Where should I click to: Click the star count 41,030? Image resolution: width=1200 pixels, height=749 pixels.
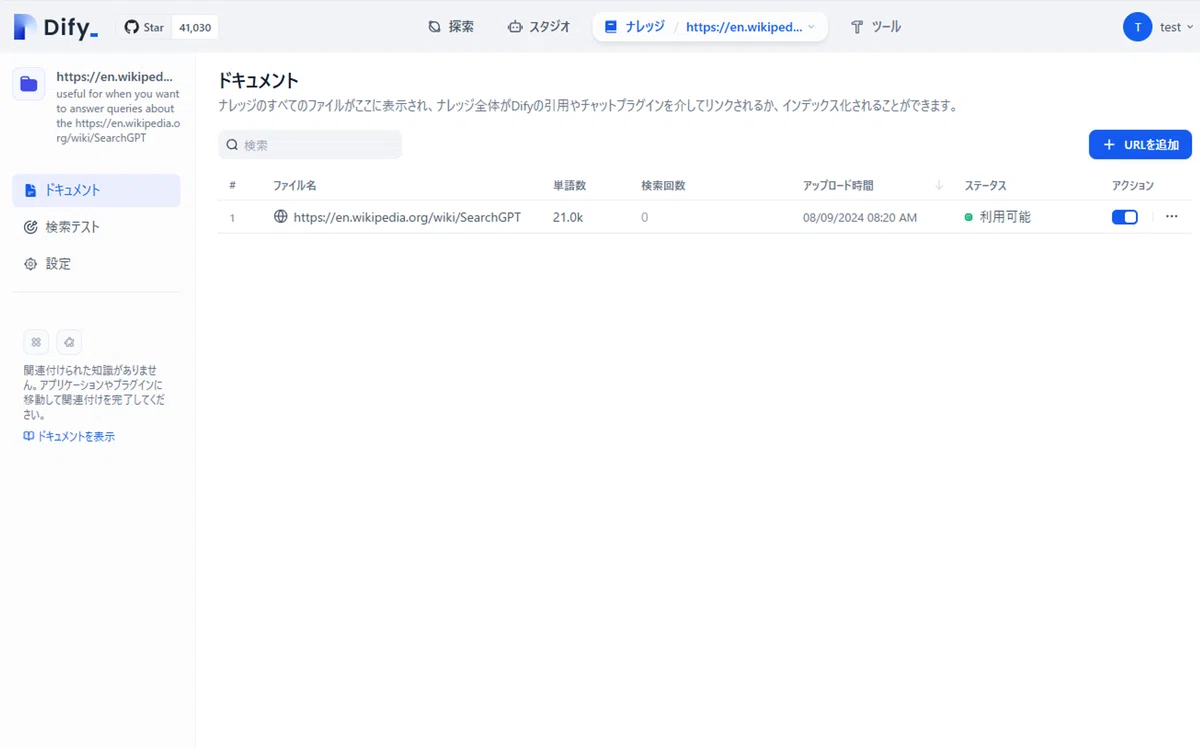pos(195,27)
